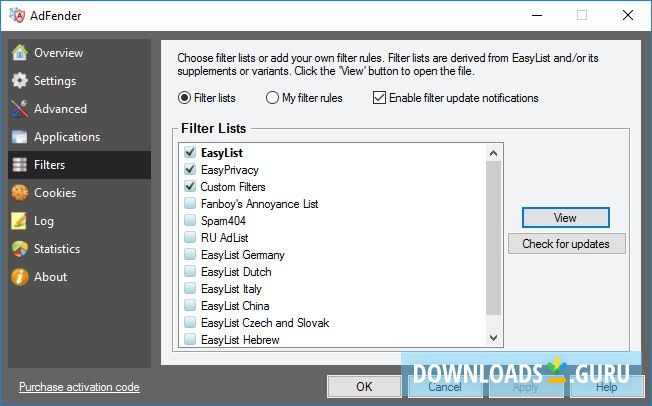Uncheck the EasyPrivacy filter checkbox
The width and height of the screenshot is (652, 406).
(x=190, y=169)
